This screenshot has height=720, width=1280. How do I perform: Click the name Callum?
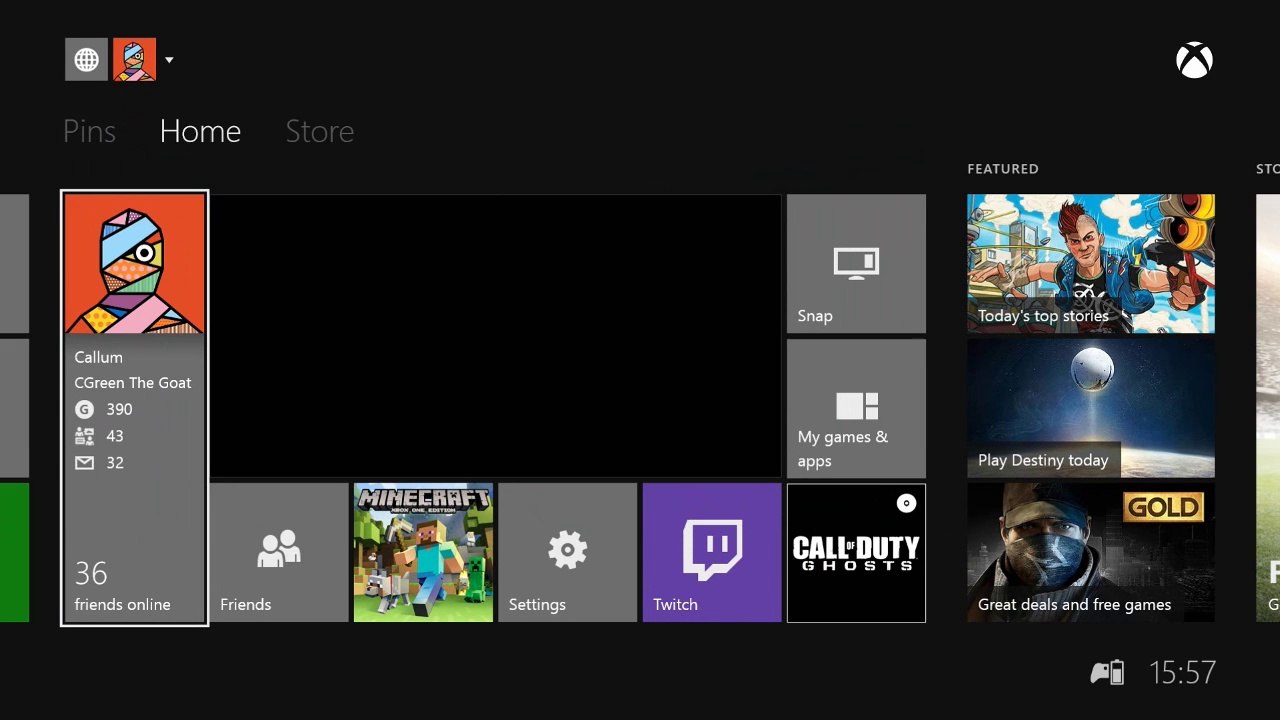[x=98, y=357]
